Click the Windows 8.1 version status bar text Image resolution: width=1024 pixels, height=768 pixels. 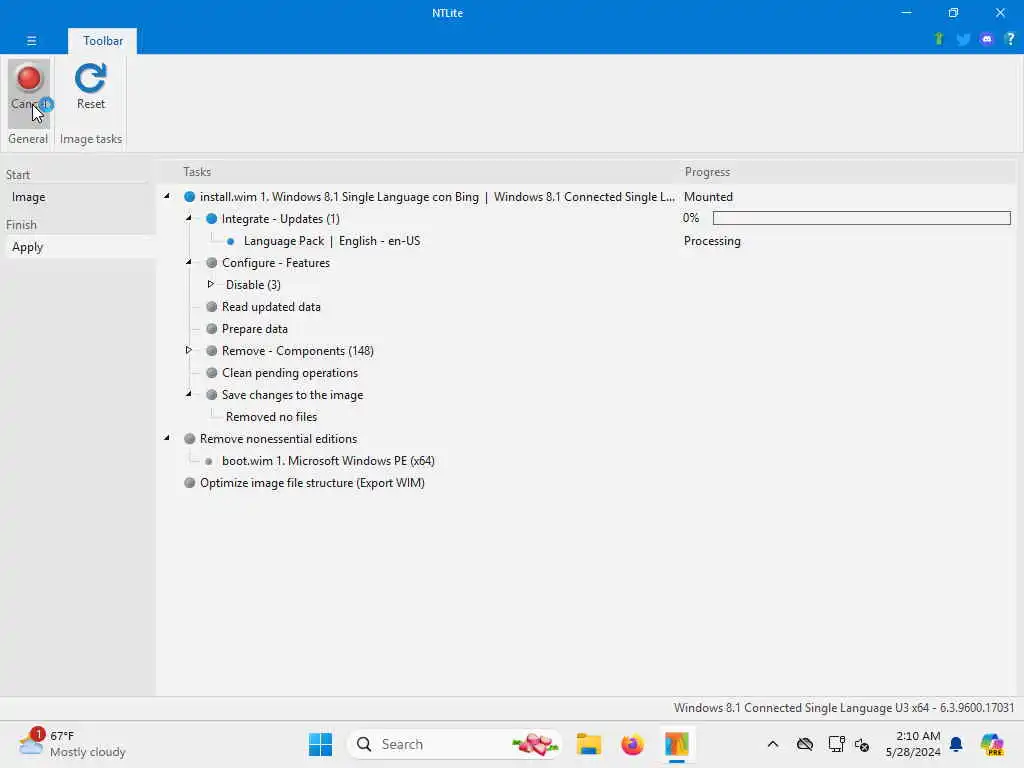[844, 708]
